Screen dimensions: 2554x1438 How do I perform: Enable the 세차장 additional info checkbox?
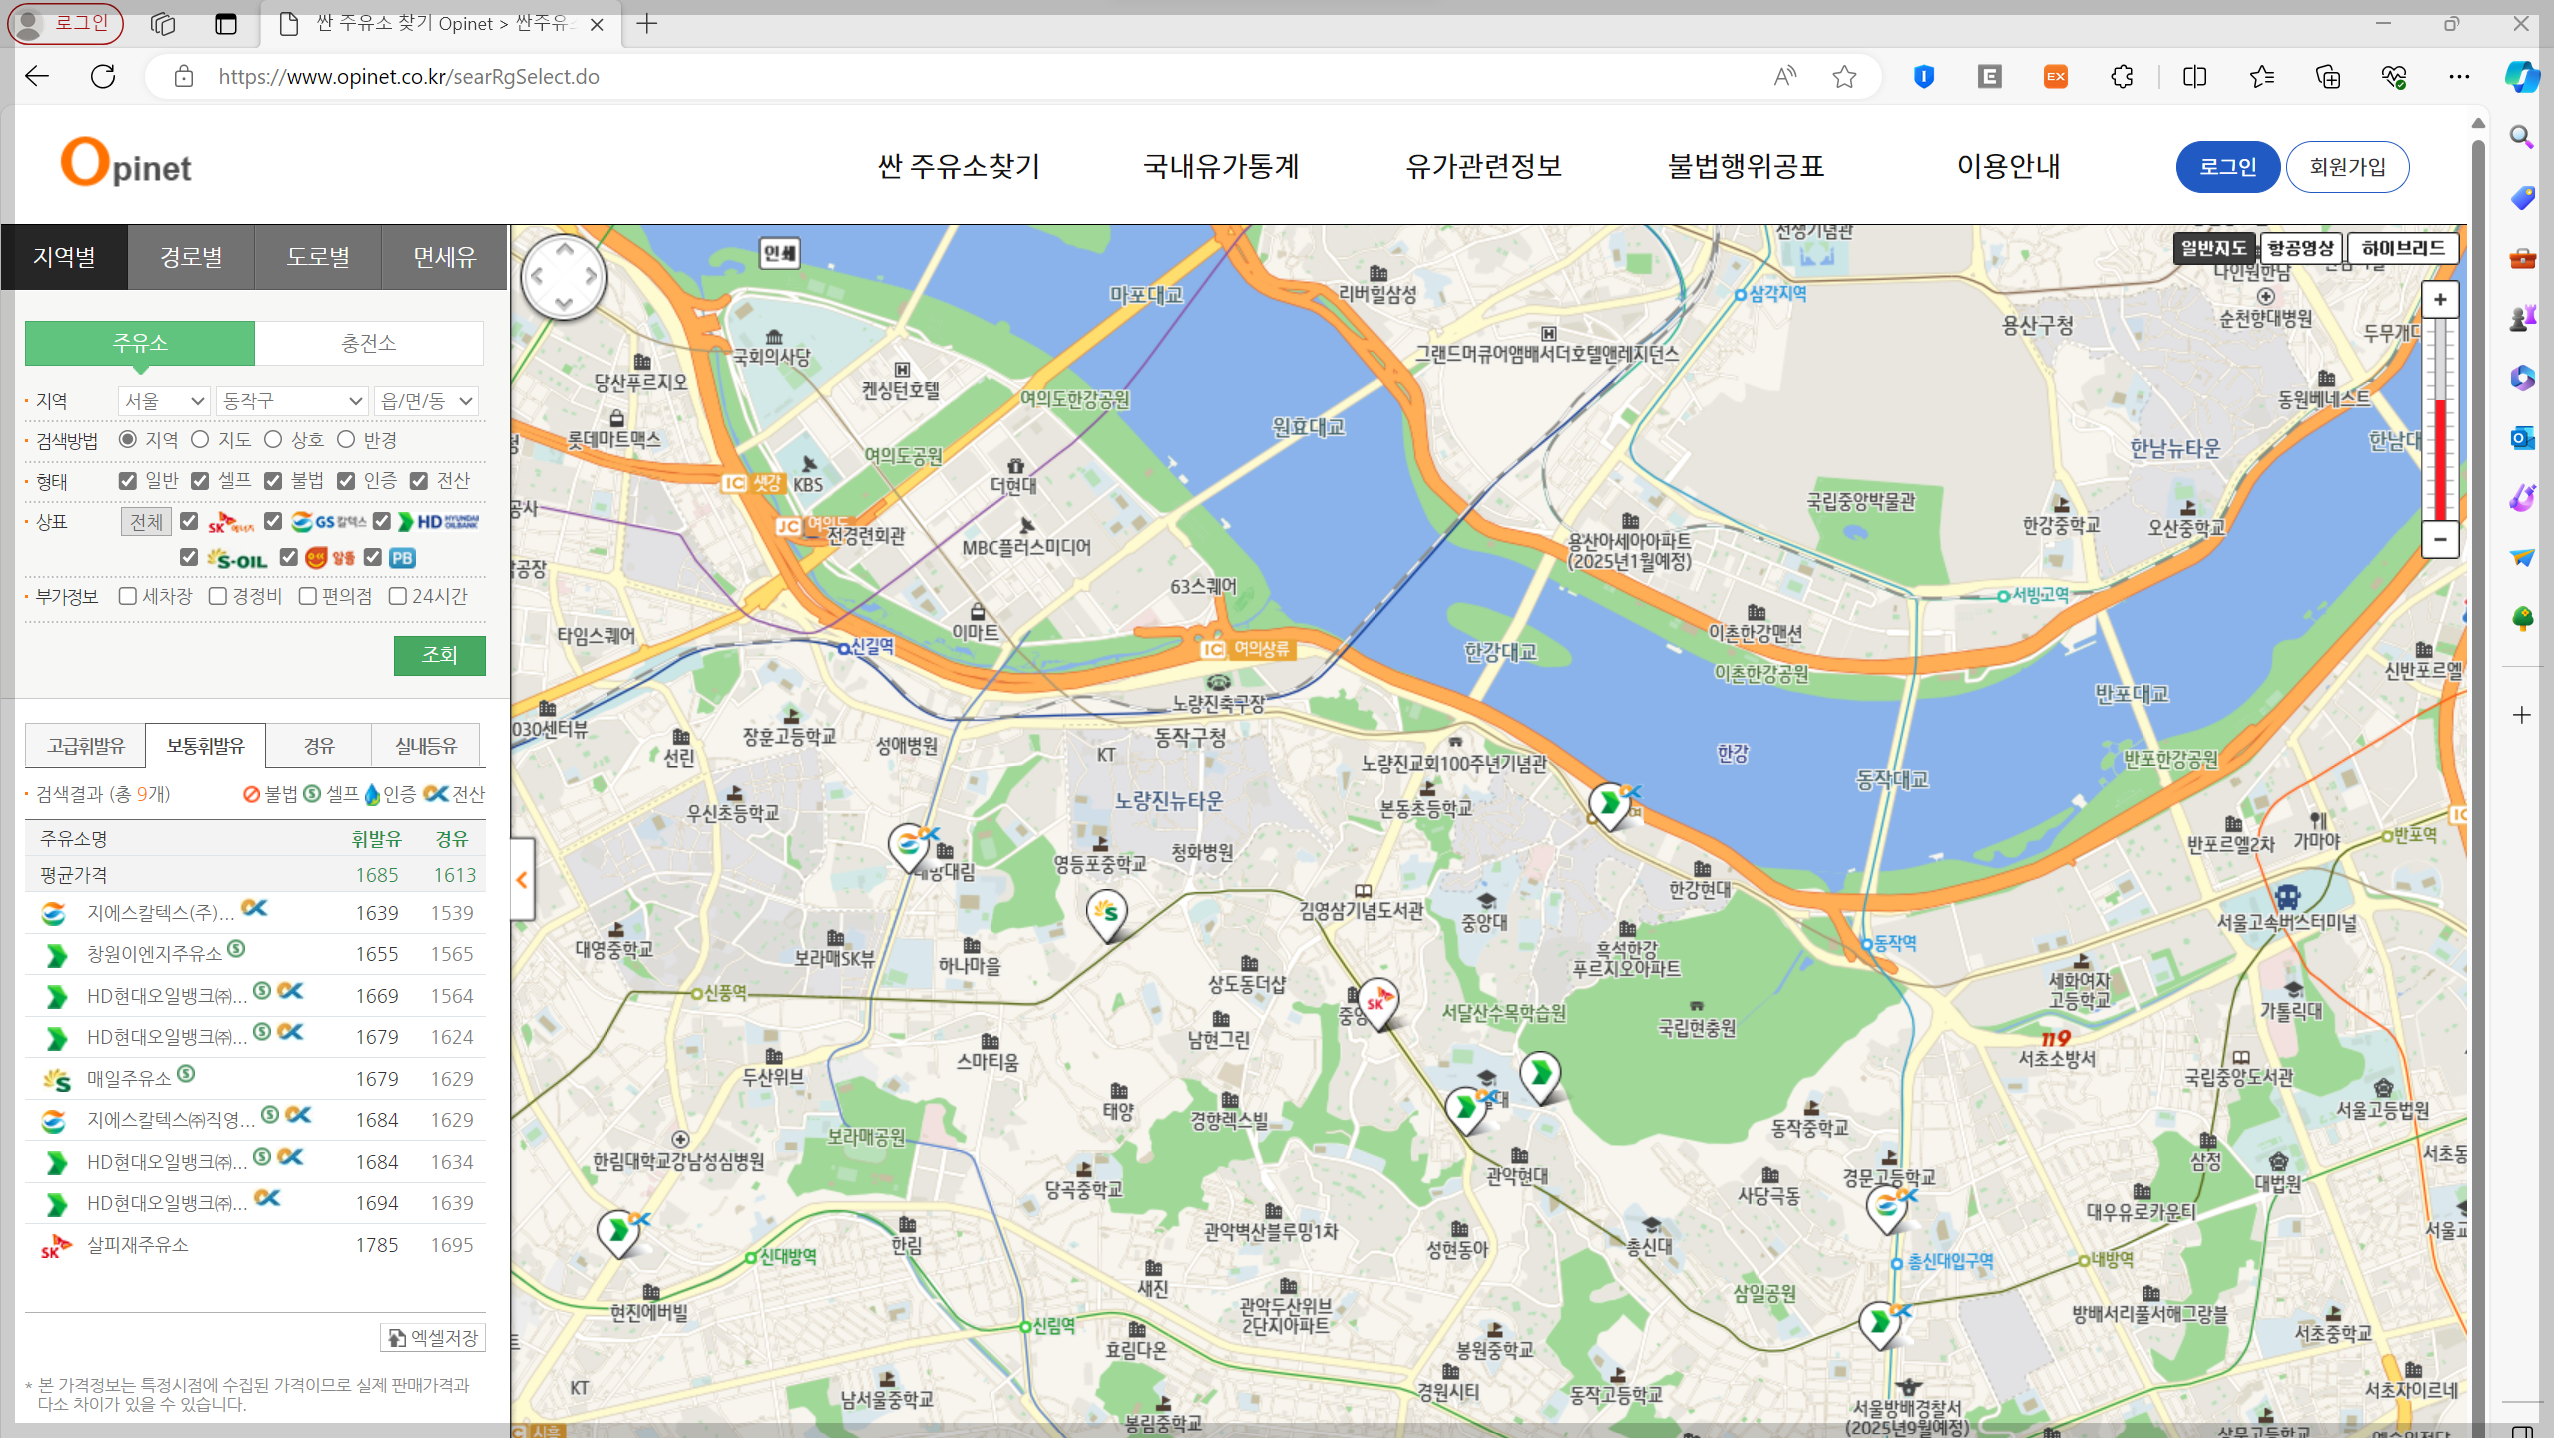pyautogui.click(x=128, y=596)
